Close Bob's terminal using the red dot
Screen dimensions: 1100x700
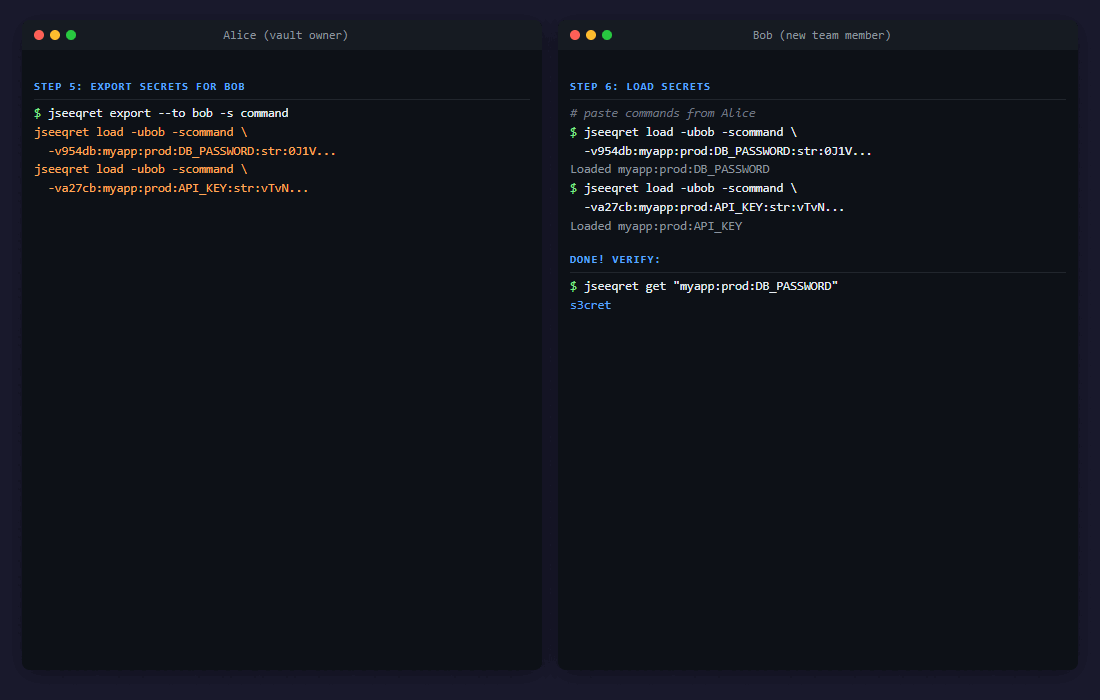click(x=575, y=35)
